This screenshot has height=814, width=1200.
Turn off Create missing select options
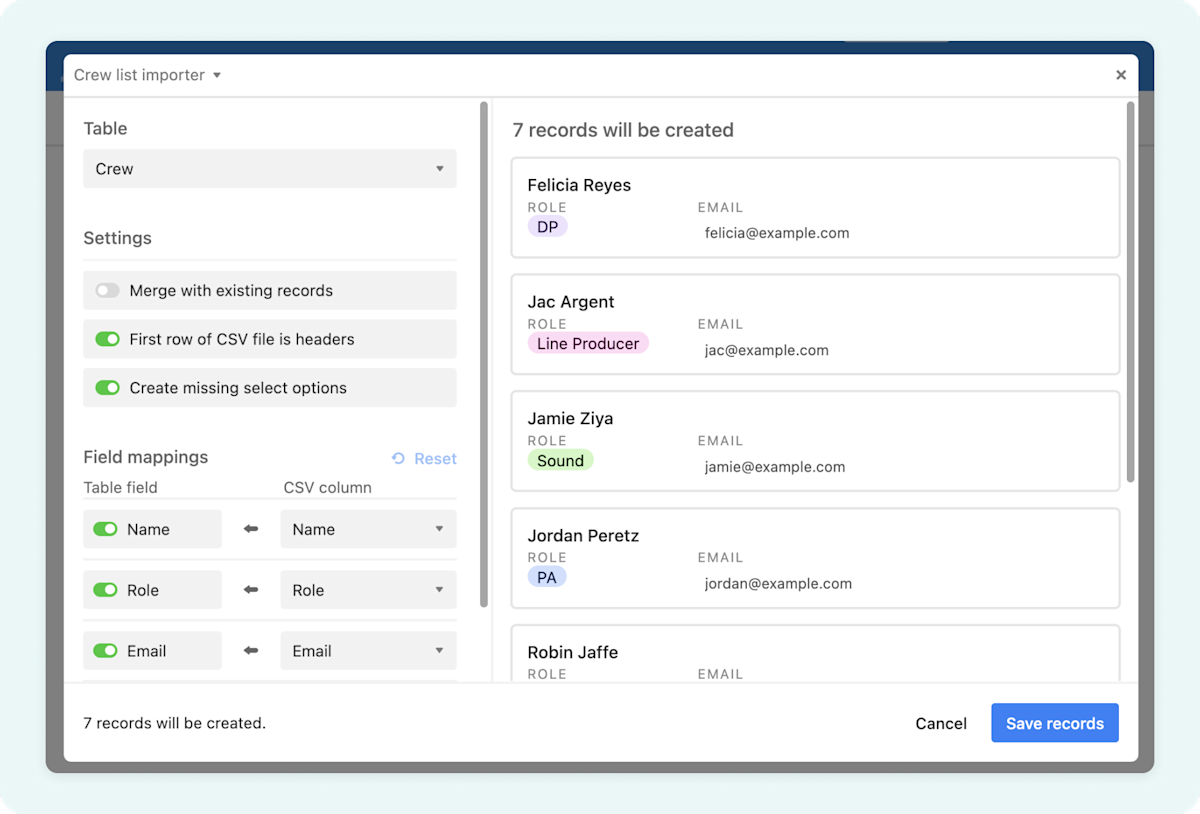click(x=107, y=387)
